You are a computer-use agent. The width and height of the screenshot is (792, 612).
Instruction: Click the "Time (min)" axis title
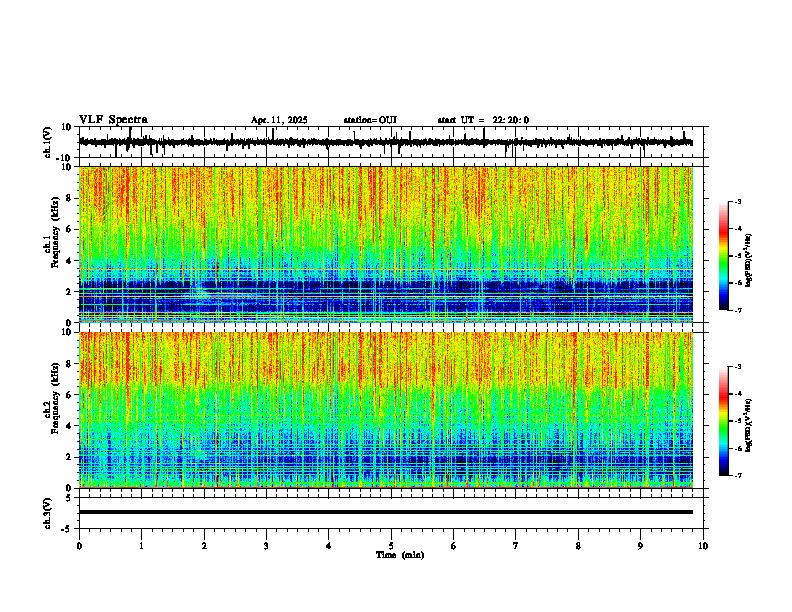pyautogui.click(x=400, y=555)
